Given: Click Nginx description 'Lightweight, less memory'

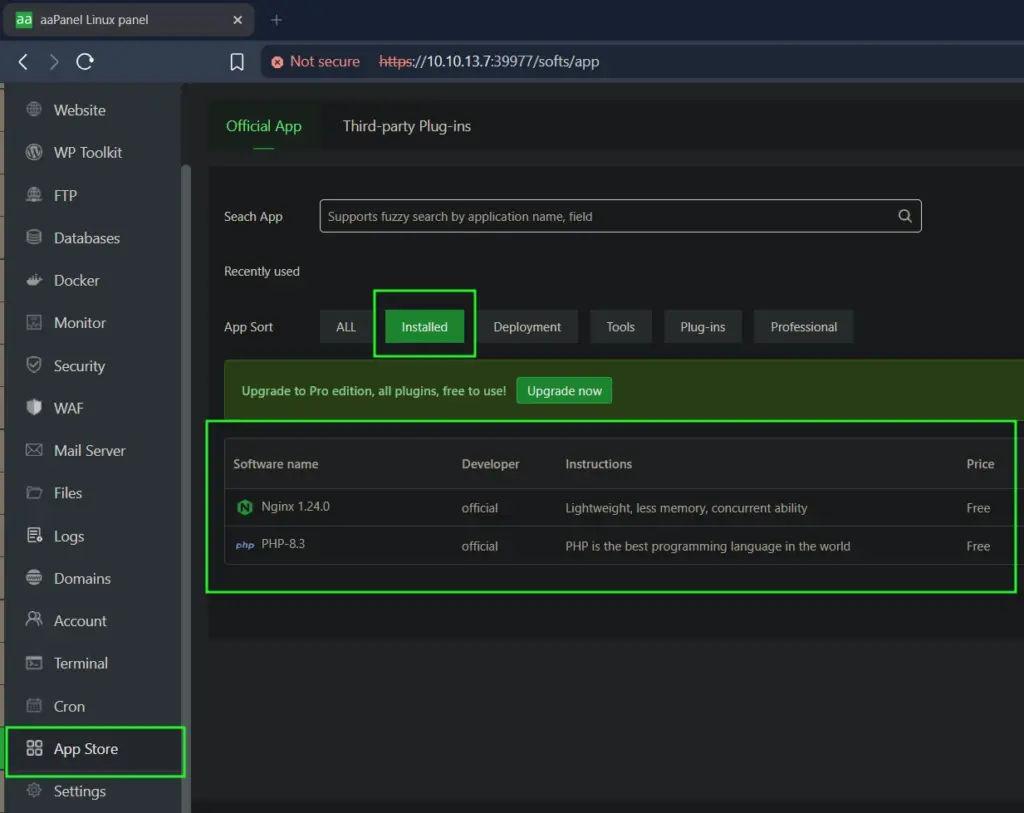Looking at the screenshot, I should click(686, 508).
